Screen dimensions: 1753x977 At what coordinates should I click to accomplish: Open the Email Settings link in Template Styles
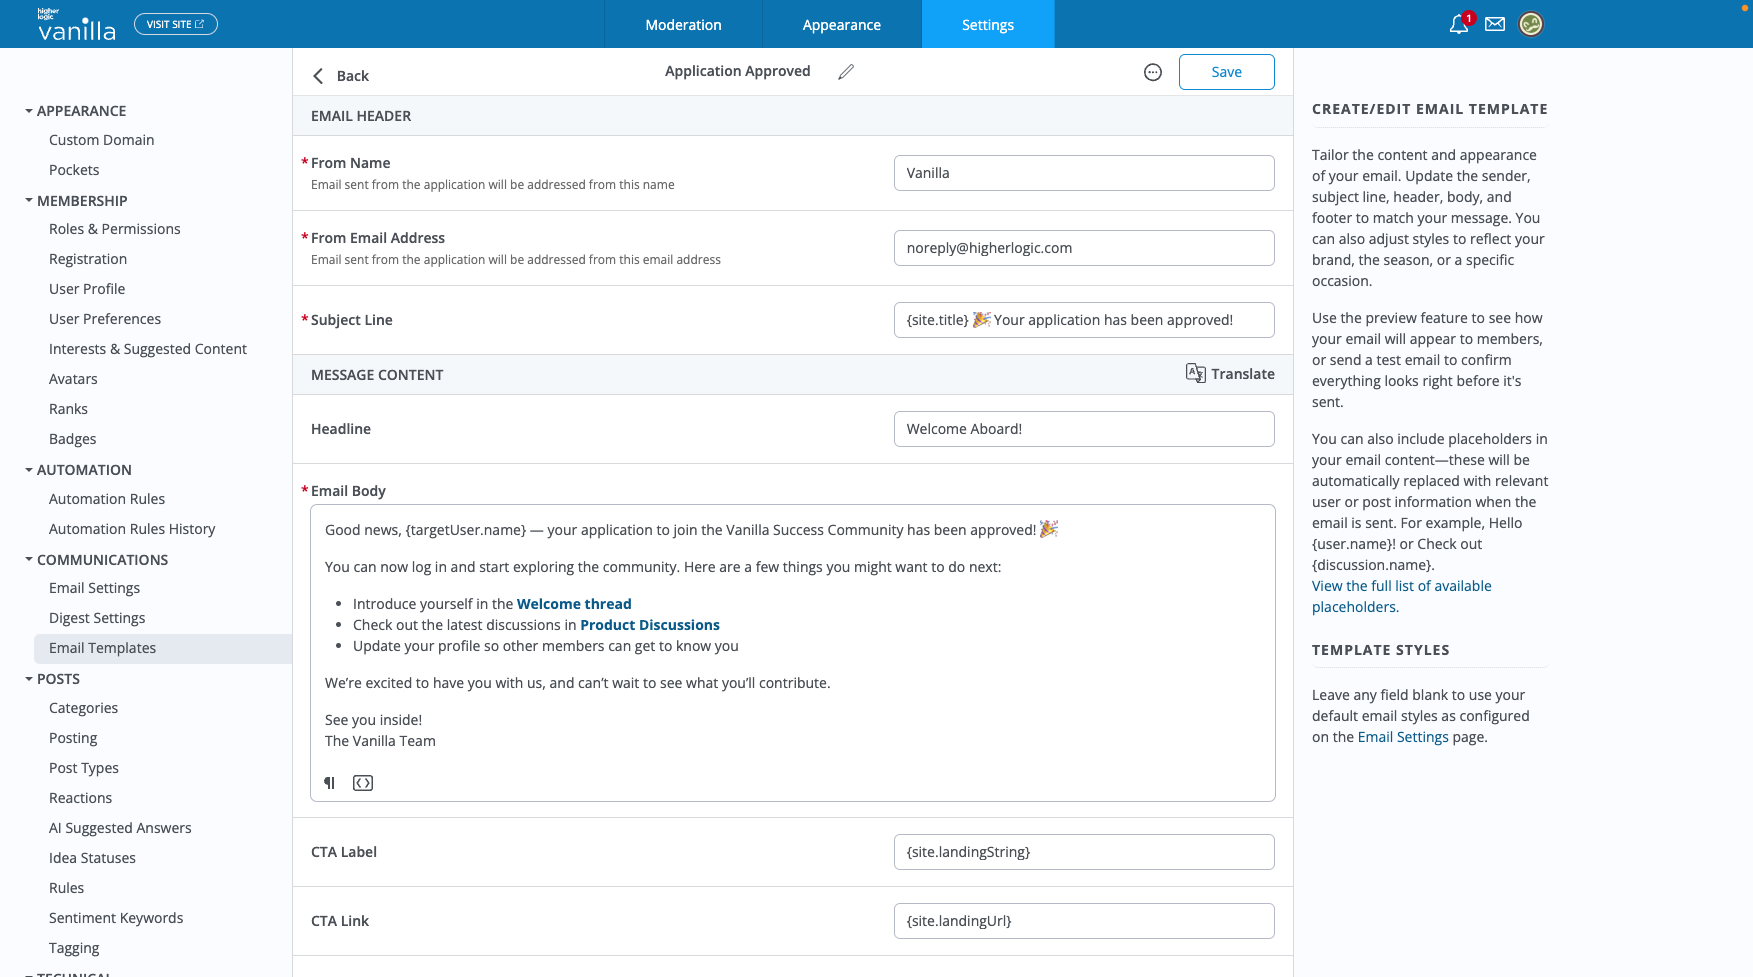(1403, 737)
